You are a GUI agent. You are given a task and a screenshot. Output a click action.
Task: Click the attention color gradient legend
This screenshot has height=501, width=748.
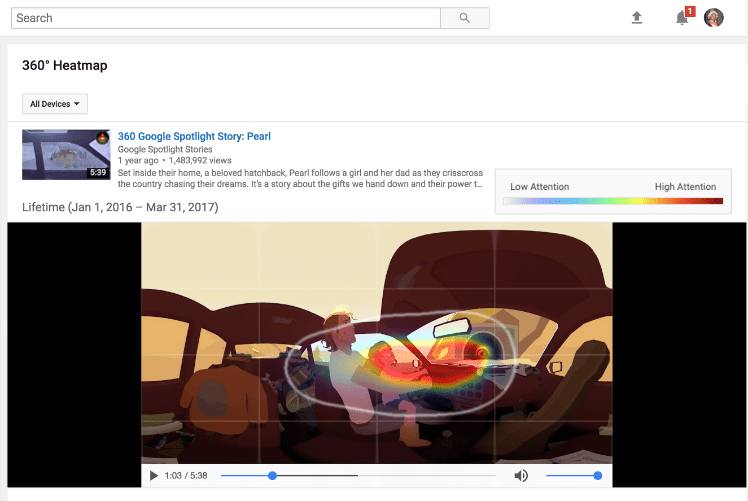[x=613, y=201]
